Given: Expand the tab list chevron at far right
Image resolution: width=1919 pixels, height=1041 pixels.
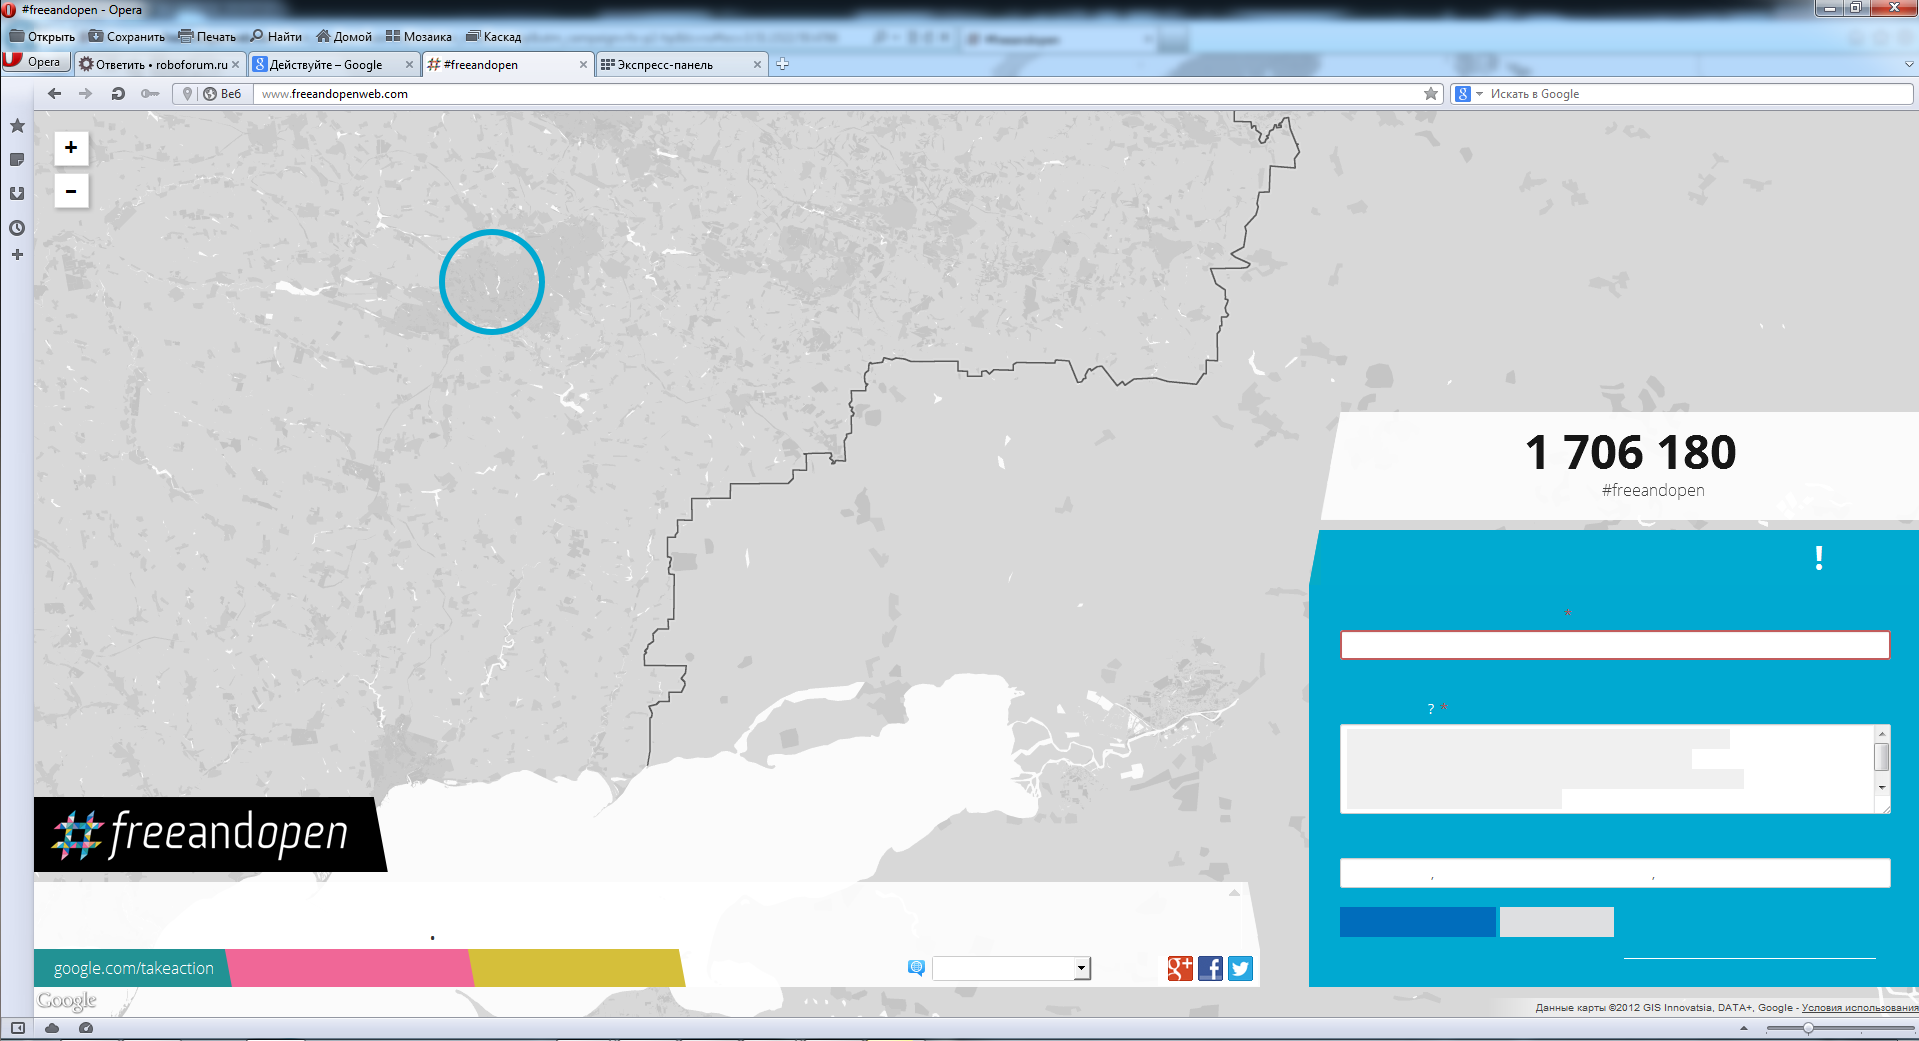Looking at the screenshot, I should pyautogui.click(x=1908, y=65).
